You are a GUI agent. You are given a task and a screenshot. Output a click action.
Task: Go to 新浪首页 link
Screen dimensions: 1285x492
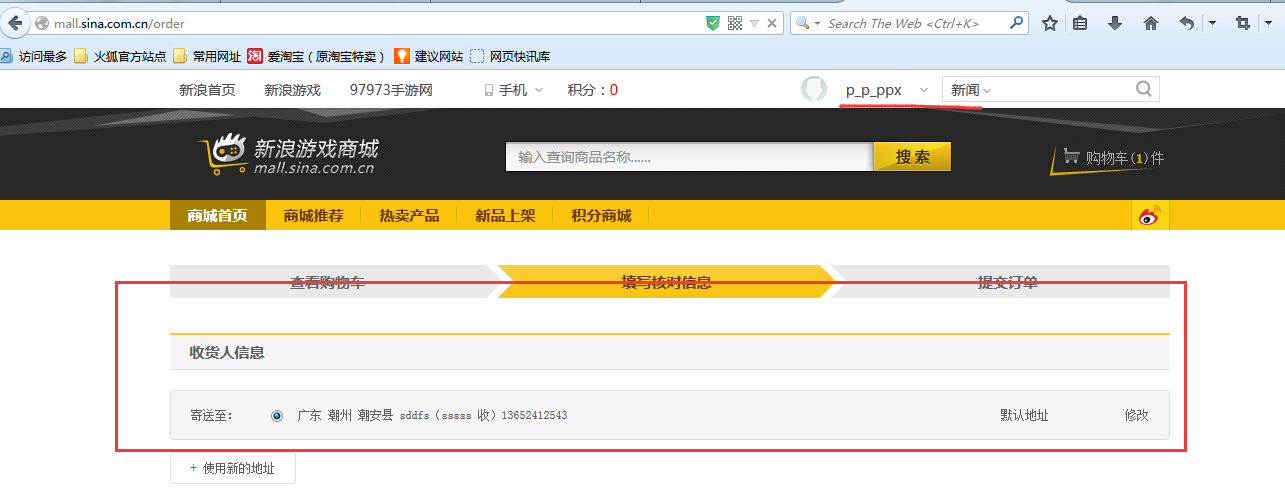tap(207, 90)
